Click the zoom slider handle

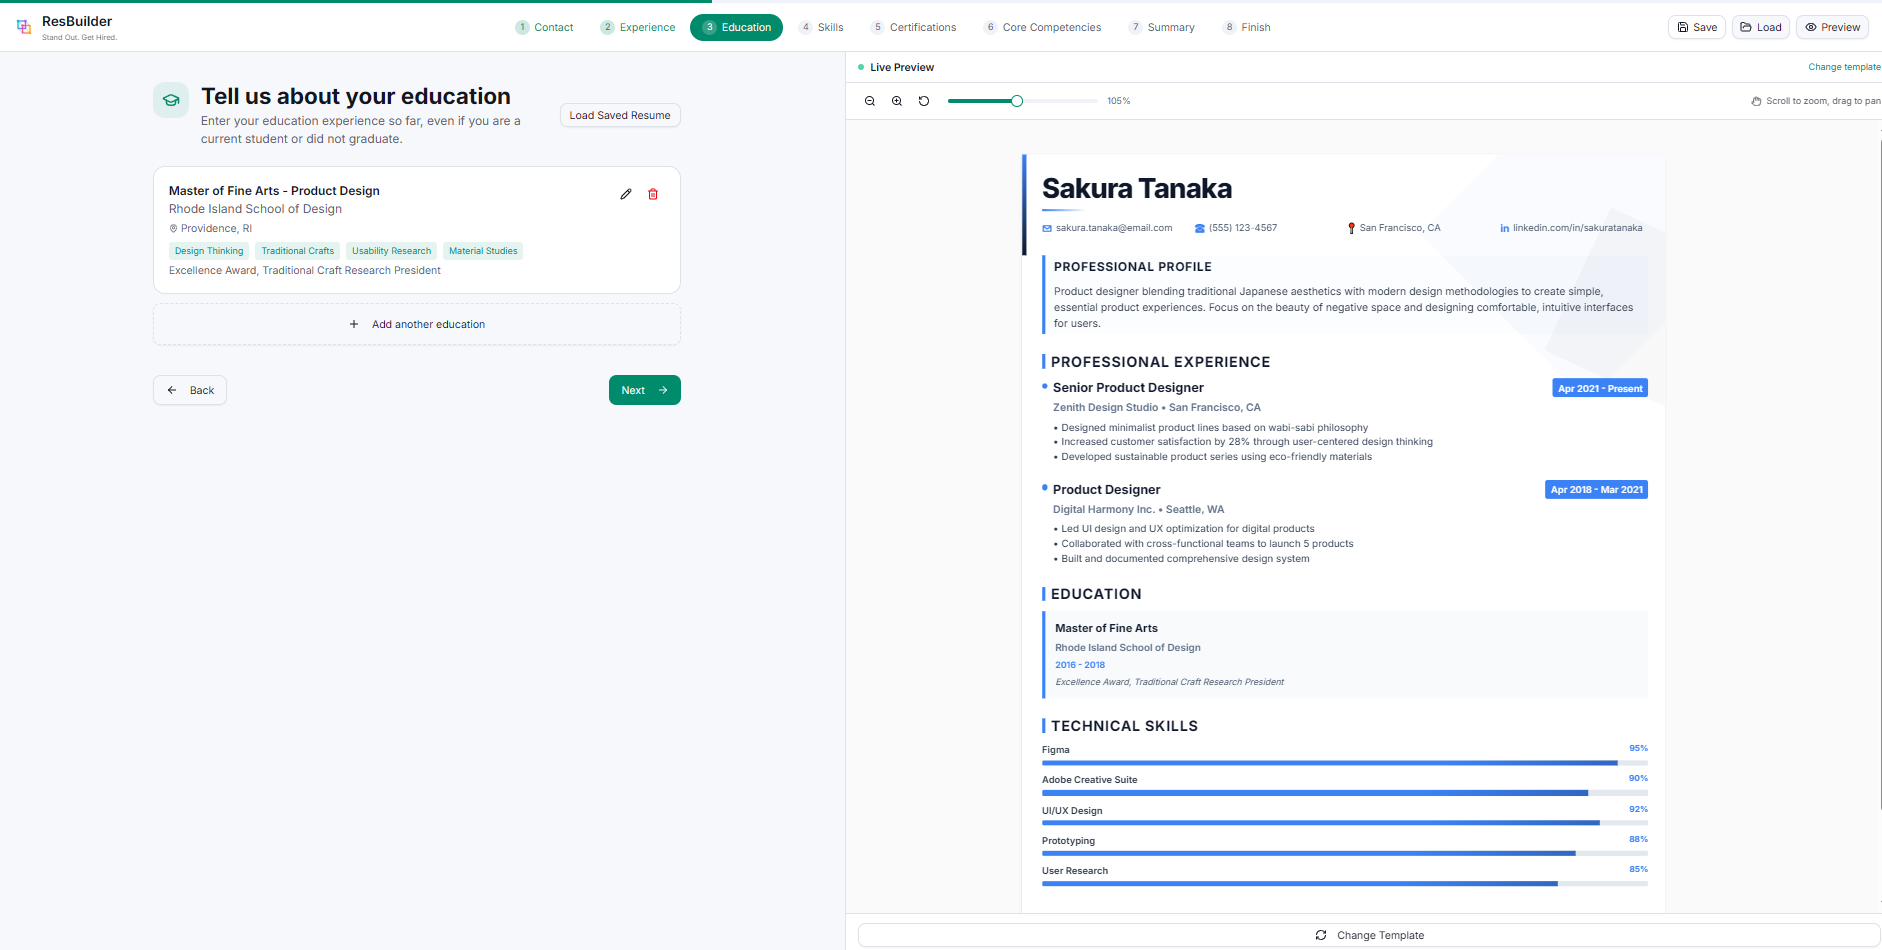pyautogui.click(x=1017, y=101)
